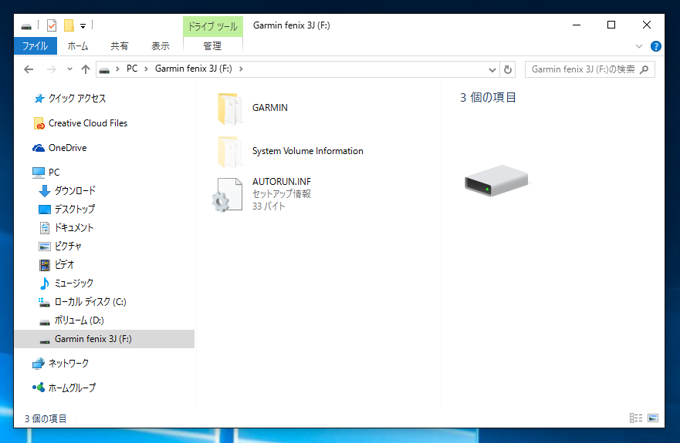Open the recent locations dropdown arrow
The image size is (680, 443).
click(69, 69)
